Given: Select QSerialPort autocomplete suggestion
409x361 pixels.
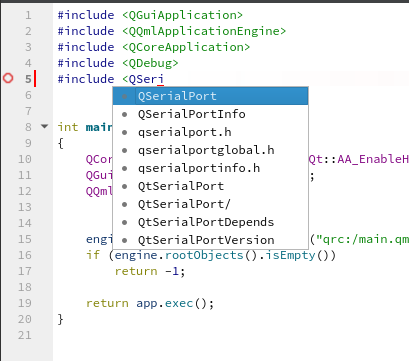Looking at the screenshot, I should [x=210, y=96].
